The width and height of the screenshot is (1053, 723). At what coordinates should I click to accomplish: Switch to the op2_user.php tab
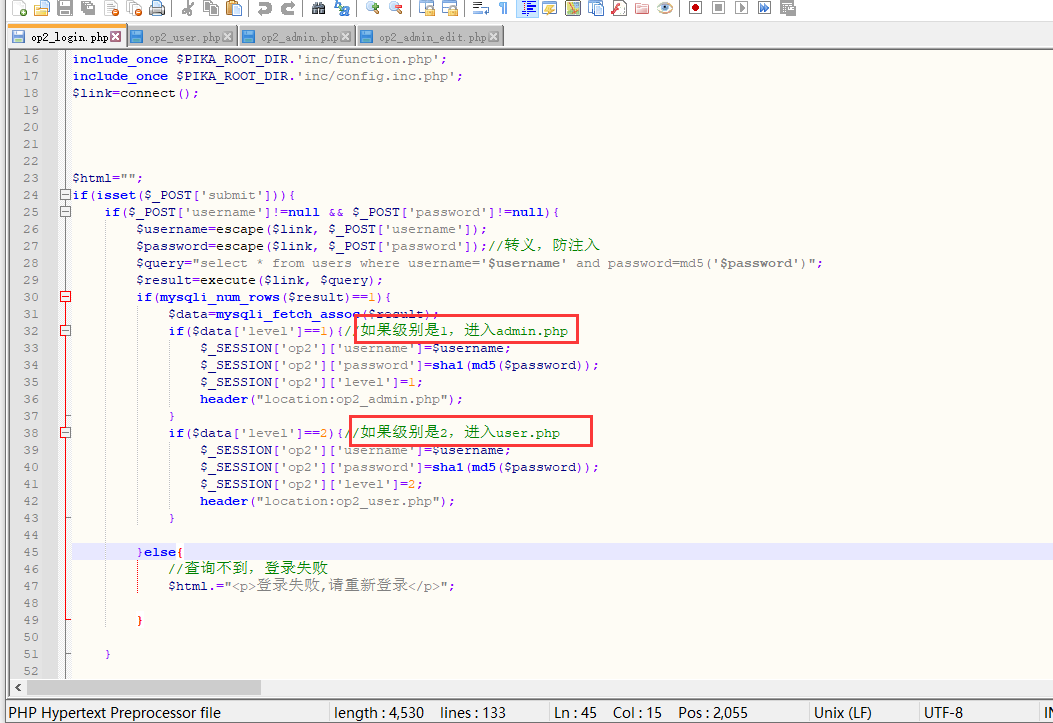182,37
